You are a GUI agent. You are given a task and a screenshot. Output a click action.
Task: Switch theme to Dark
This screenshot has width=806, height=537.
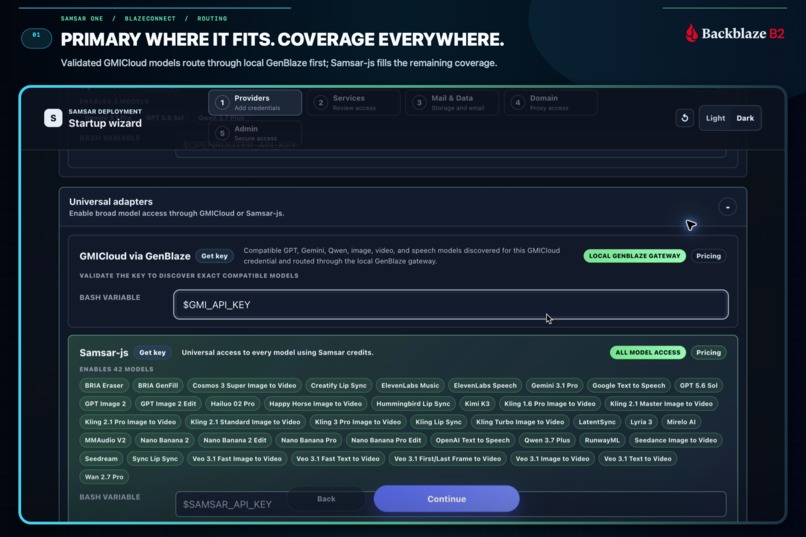pyautogui.click(x=745, y=118)
